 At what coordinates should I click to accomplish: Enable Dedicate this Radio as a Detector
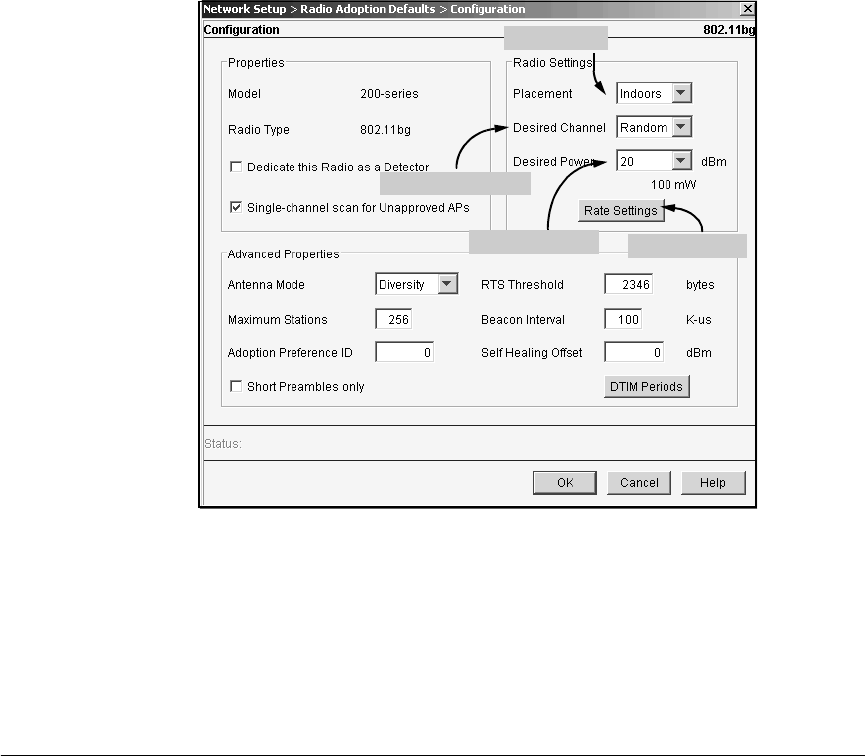236,167
